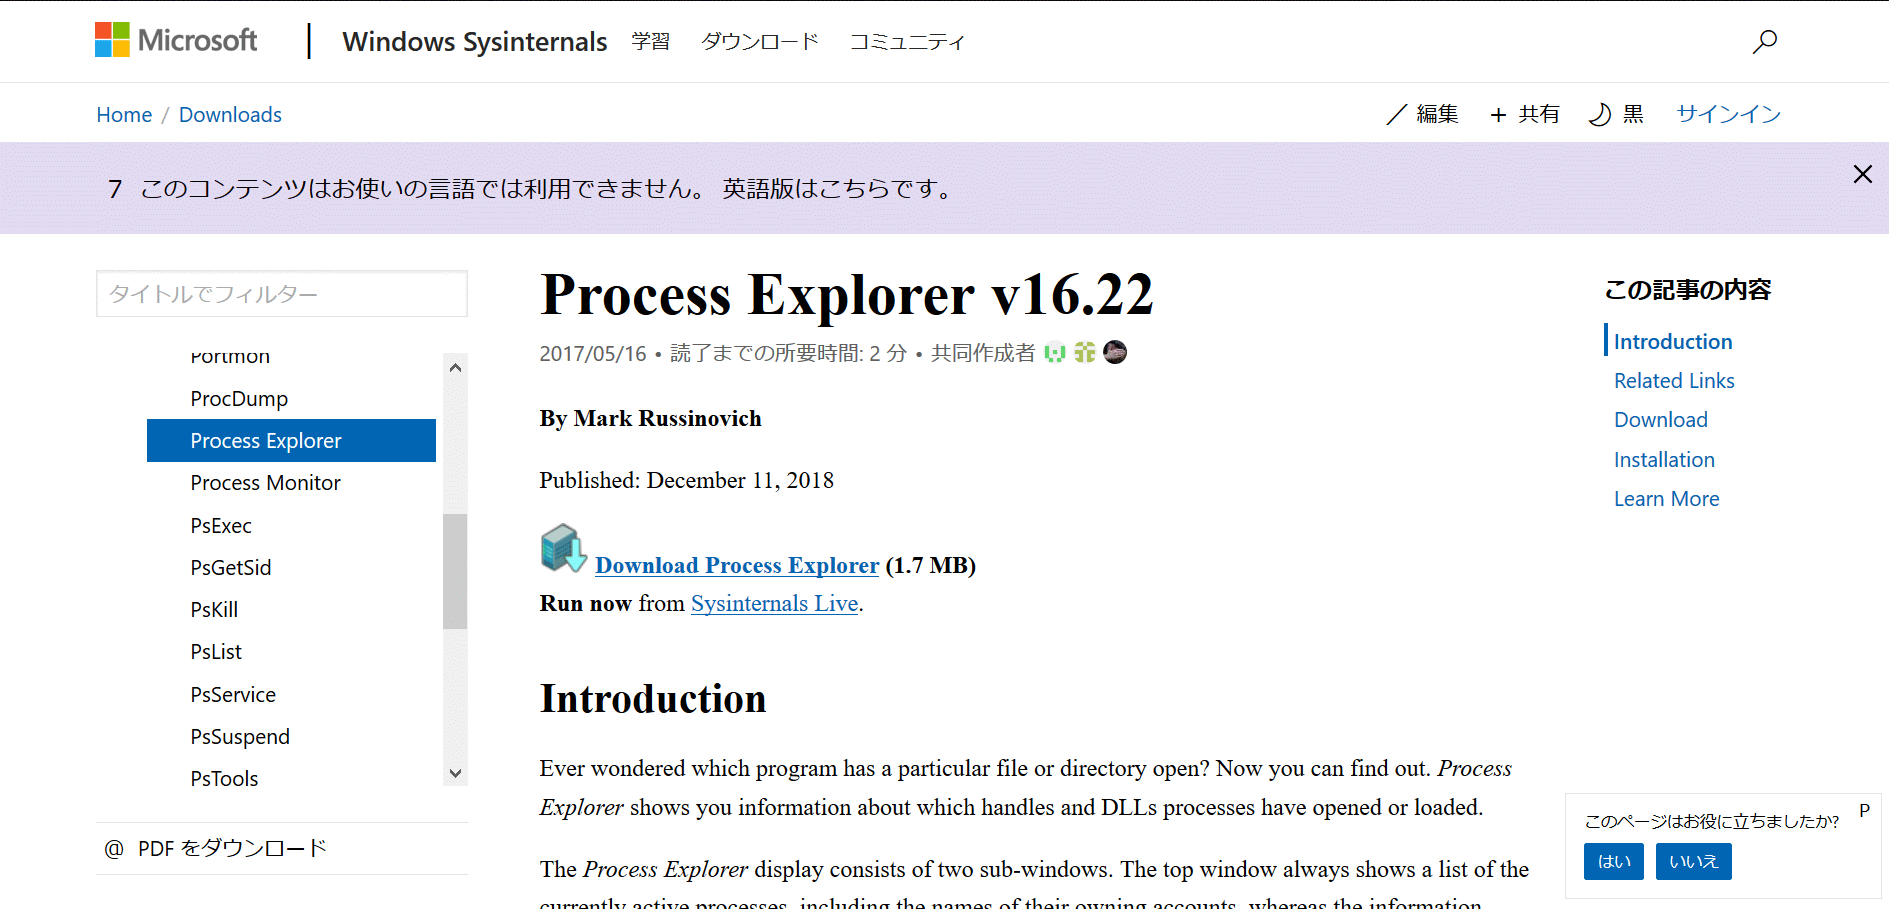Jump to Download section in contents

[1661, 420]
